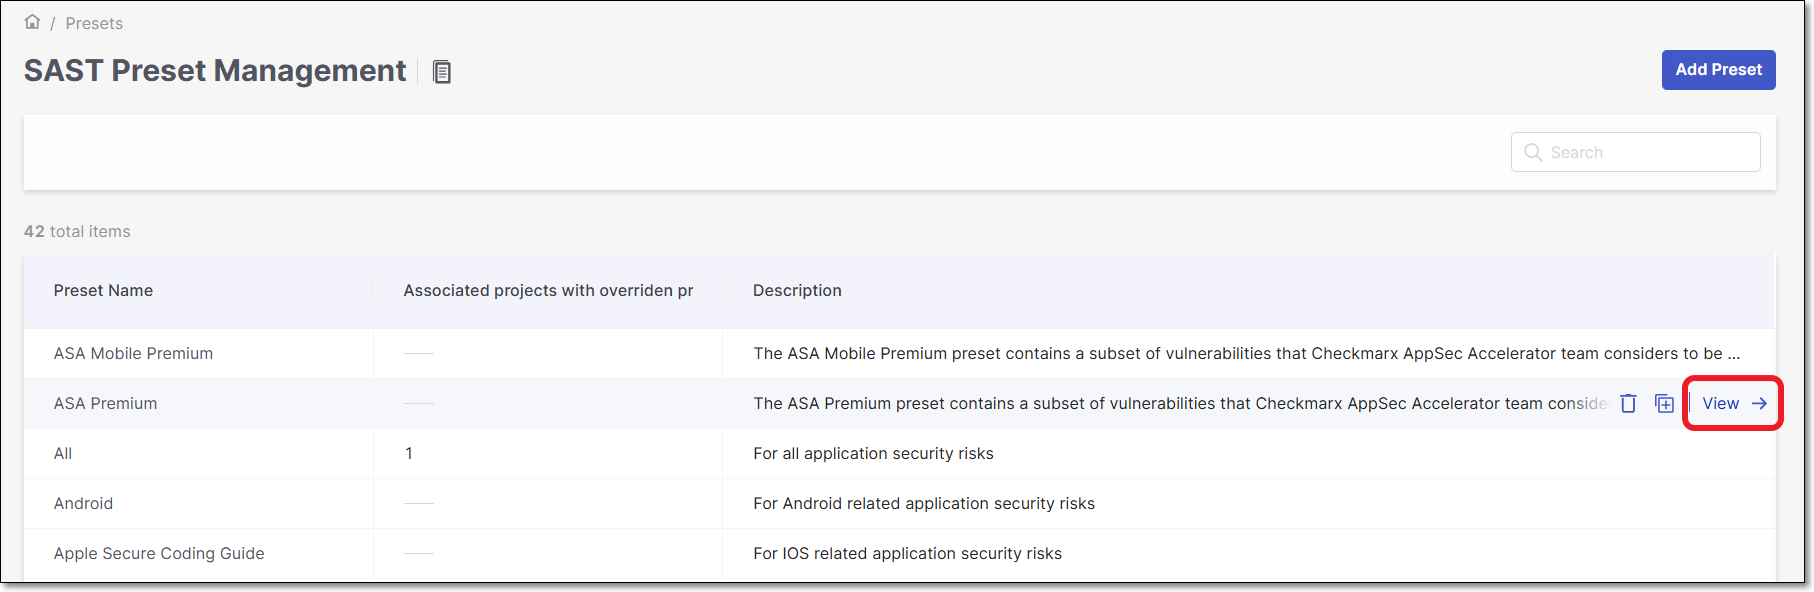Click the document icon beside the page title
The width and height of the screenshot is (1814, 592).
click(441, 72)
